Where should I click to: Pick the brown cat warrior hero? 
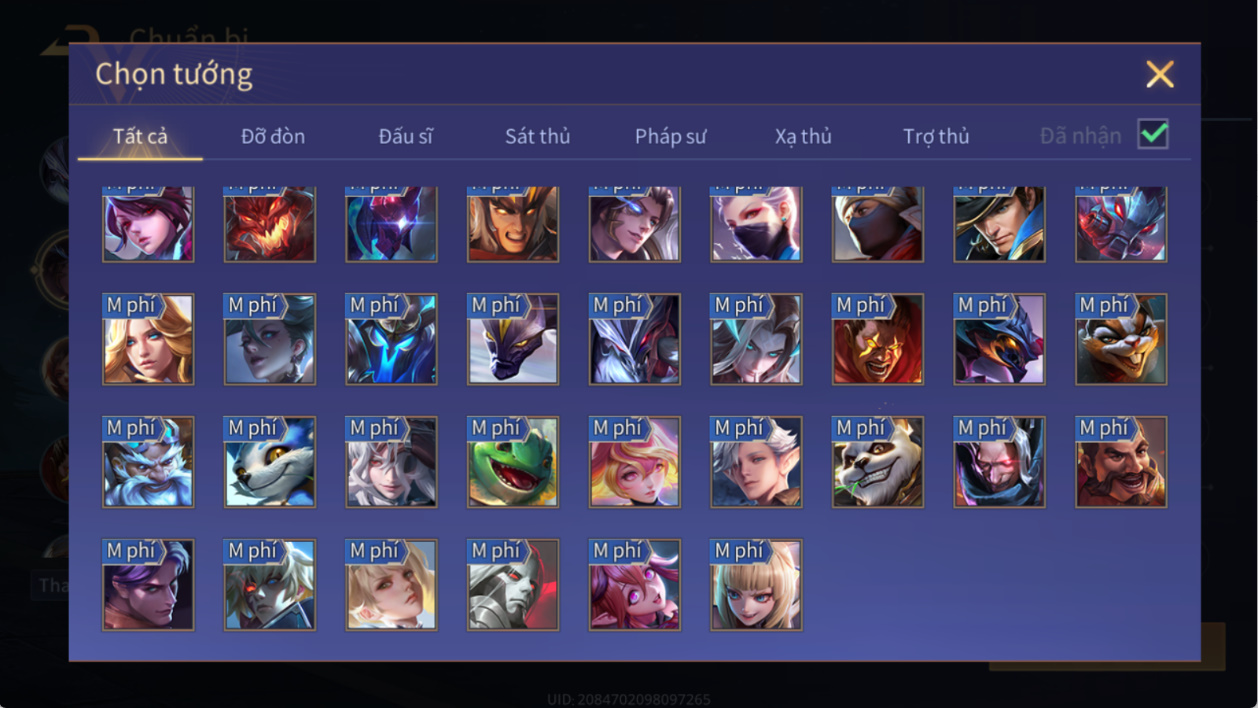(x=1121, y=339)
